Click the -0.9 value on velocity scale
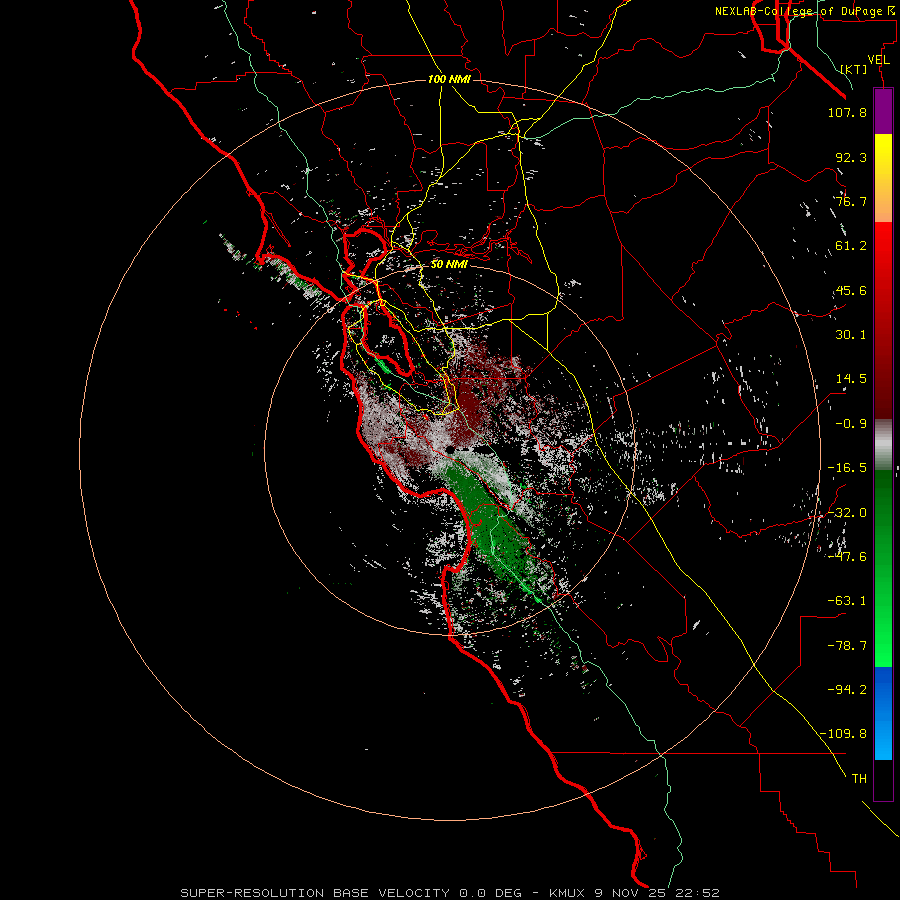Screen dimensions: 900x900 click(x=851, y=424)
